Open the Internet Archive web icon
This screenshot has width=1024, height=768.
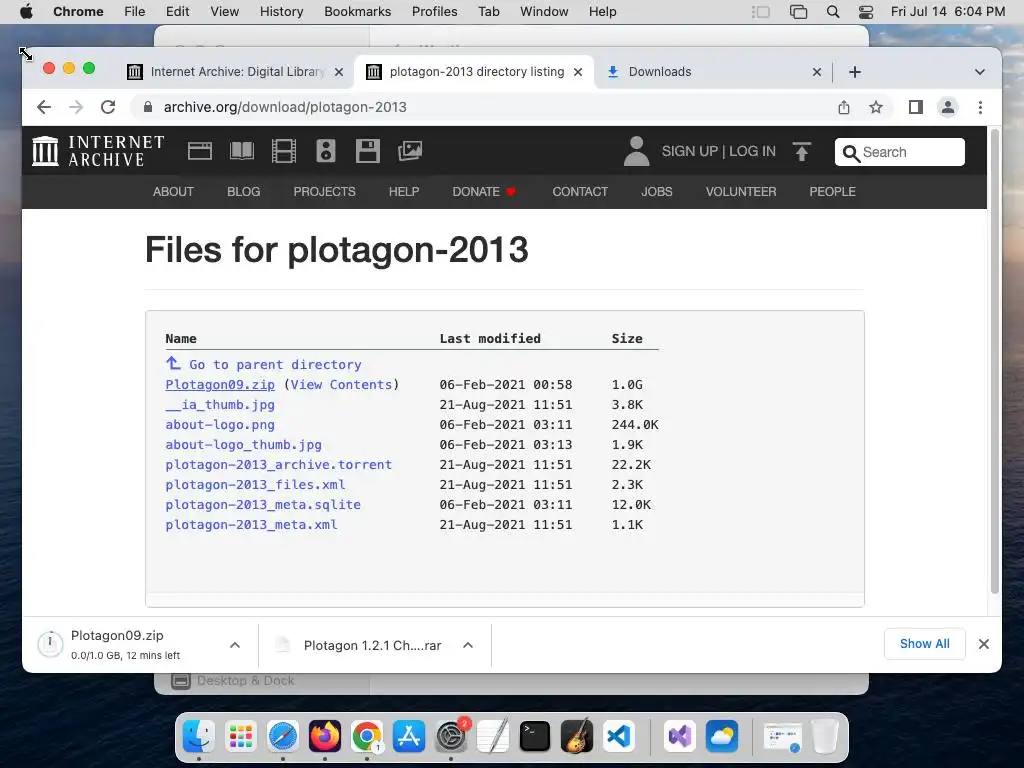(200, 151)
